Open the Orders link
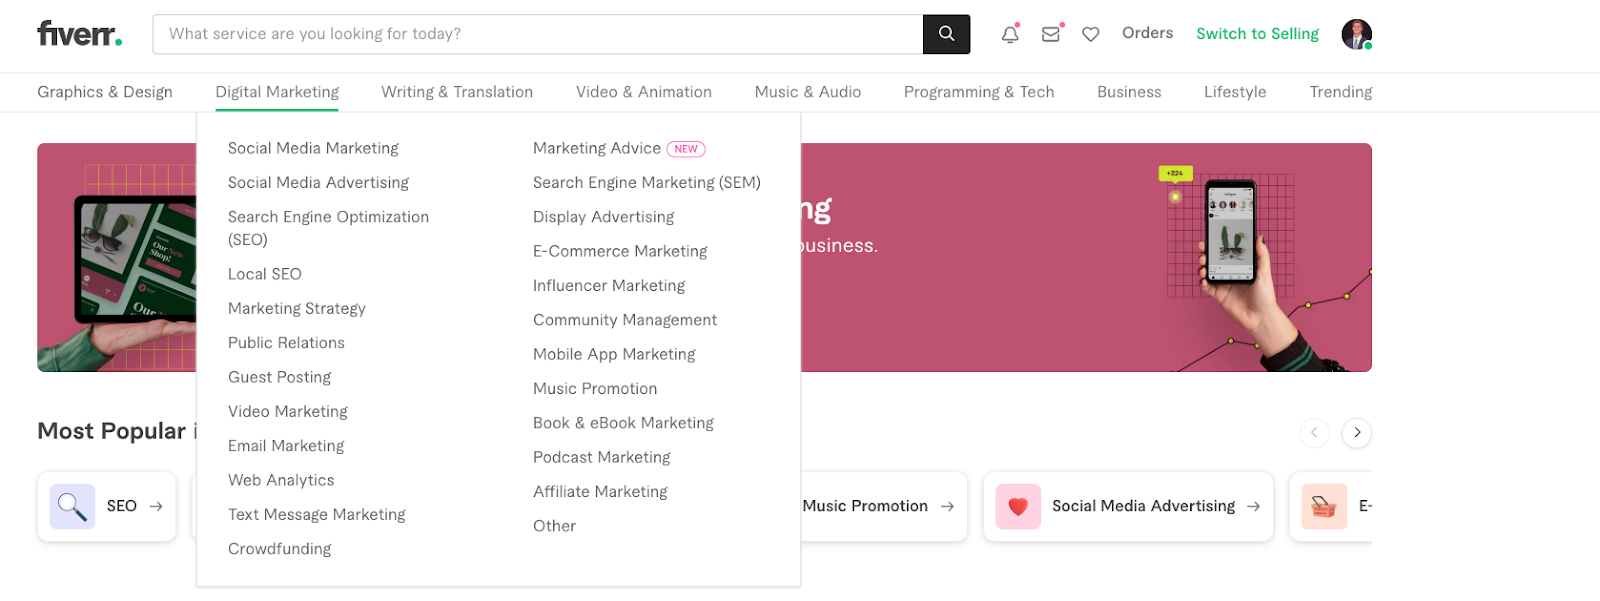Viewport: 1600px width, 601px height. [x=1147, y=33]
